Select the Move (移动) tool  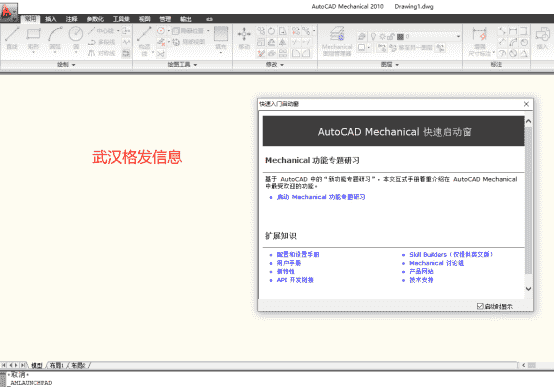click(x=244, y=38)
